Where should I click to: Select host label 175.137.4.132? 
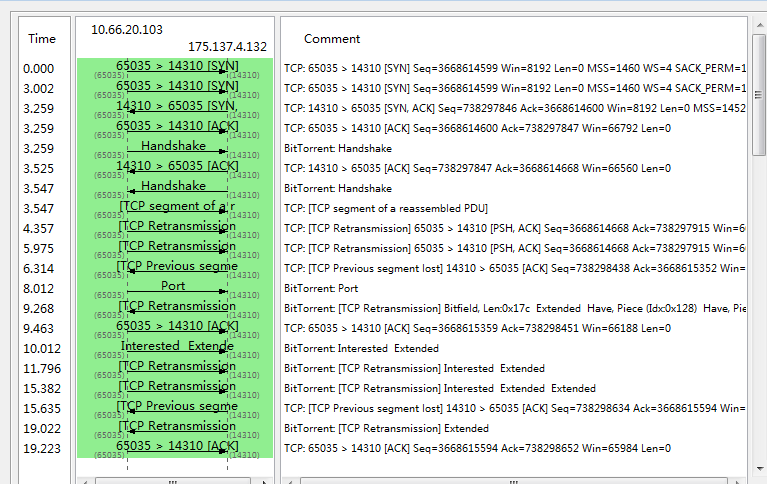click(x=227, y=47)
